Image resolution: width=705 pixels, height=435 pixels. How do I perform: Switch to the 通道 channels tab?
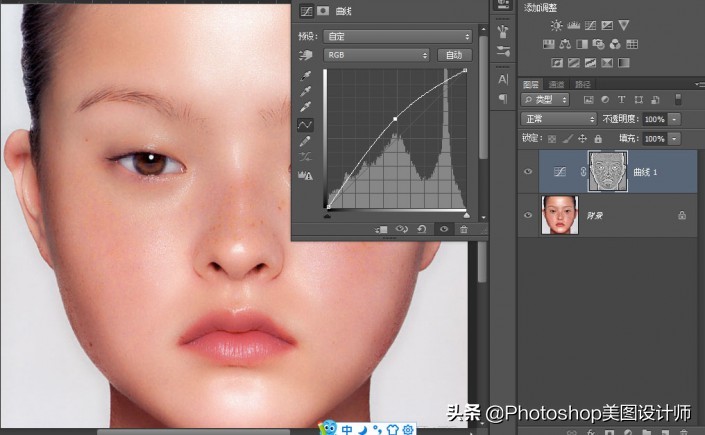[557, 85]
